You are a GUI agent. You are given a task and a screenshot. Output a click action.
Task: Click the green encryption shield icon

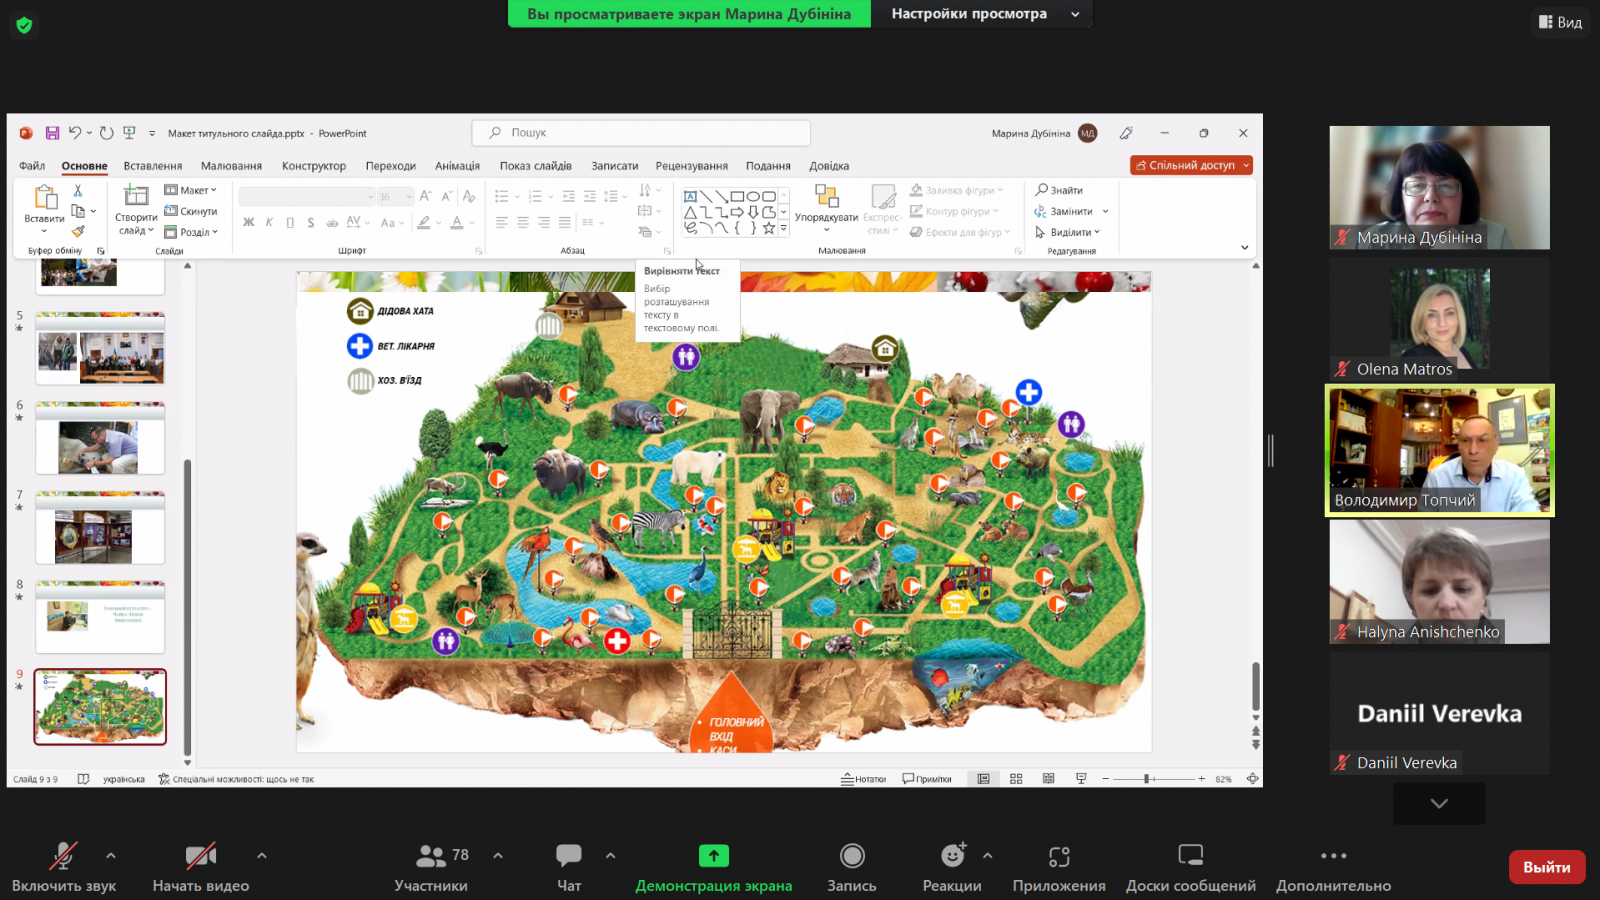[x=24, y=25]
